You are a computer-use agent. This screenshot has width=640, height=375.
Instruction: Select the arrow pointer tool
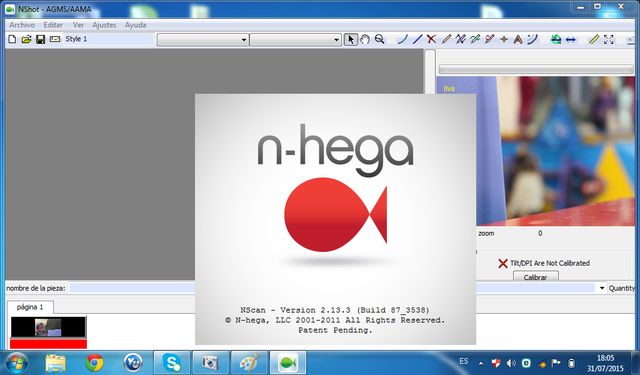point(351,39)
